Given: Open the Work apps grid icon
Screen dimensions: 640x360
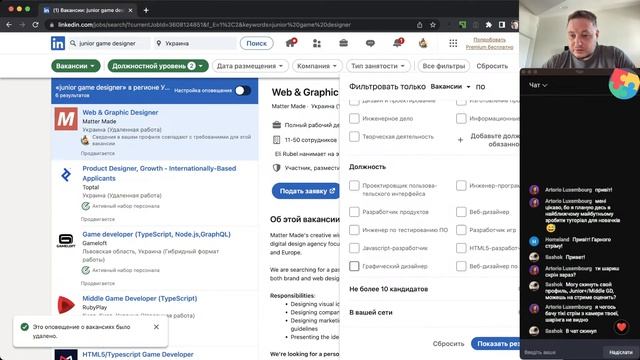Looking at the screenshot, I should (x=453, y=43).
